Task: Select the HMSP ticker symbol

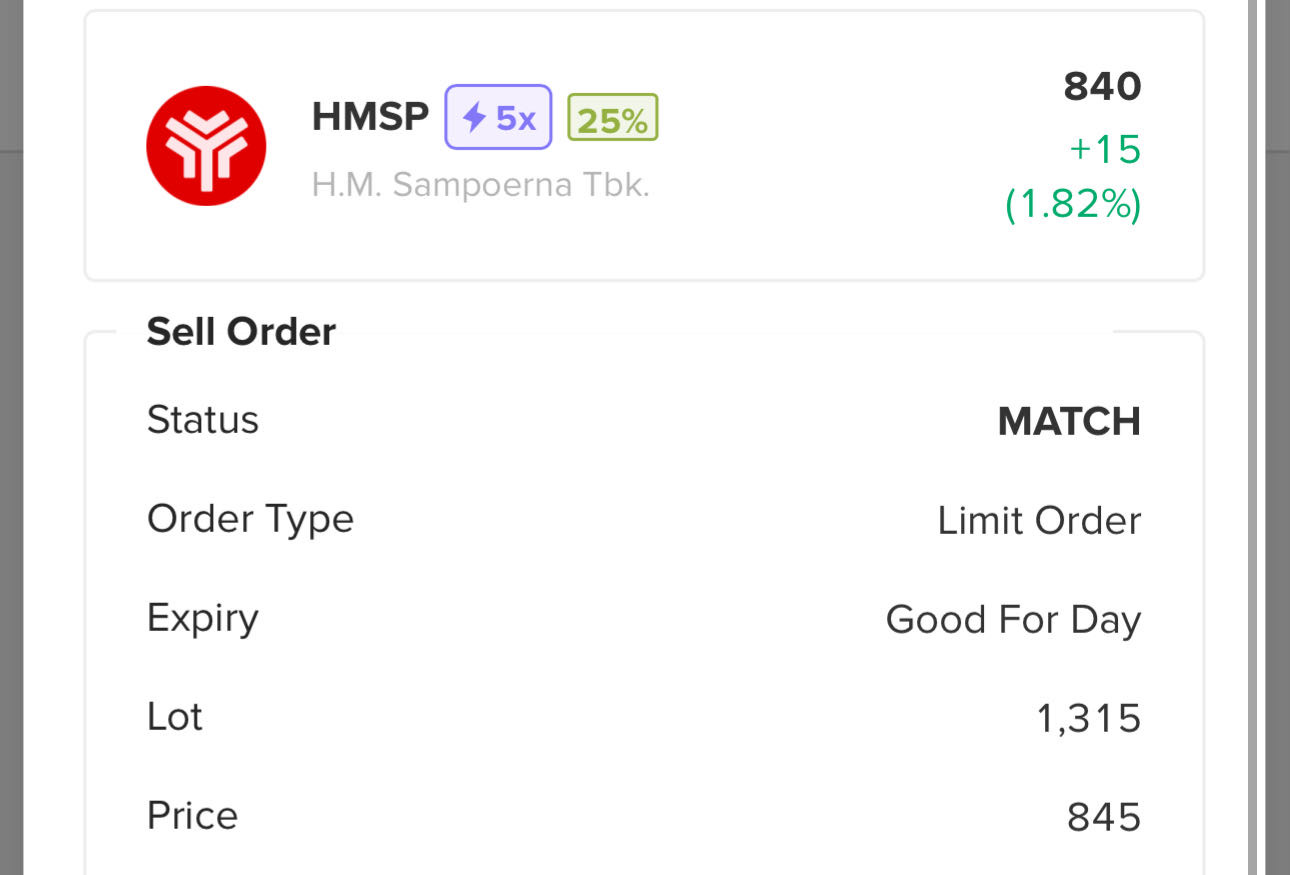Action: (370, 118)
